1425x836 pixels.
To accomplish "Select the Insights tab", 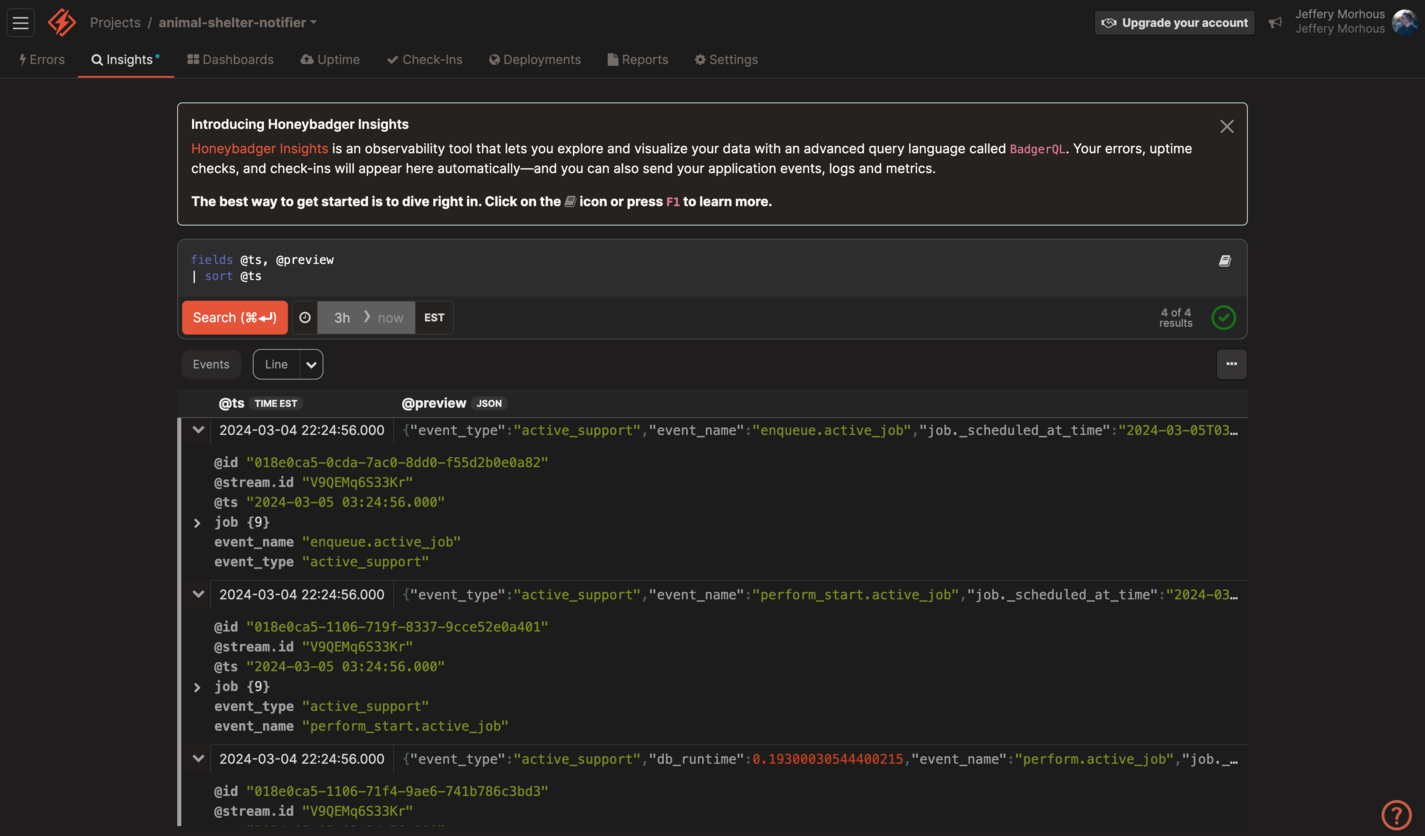I will (126, 60).
